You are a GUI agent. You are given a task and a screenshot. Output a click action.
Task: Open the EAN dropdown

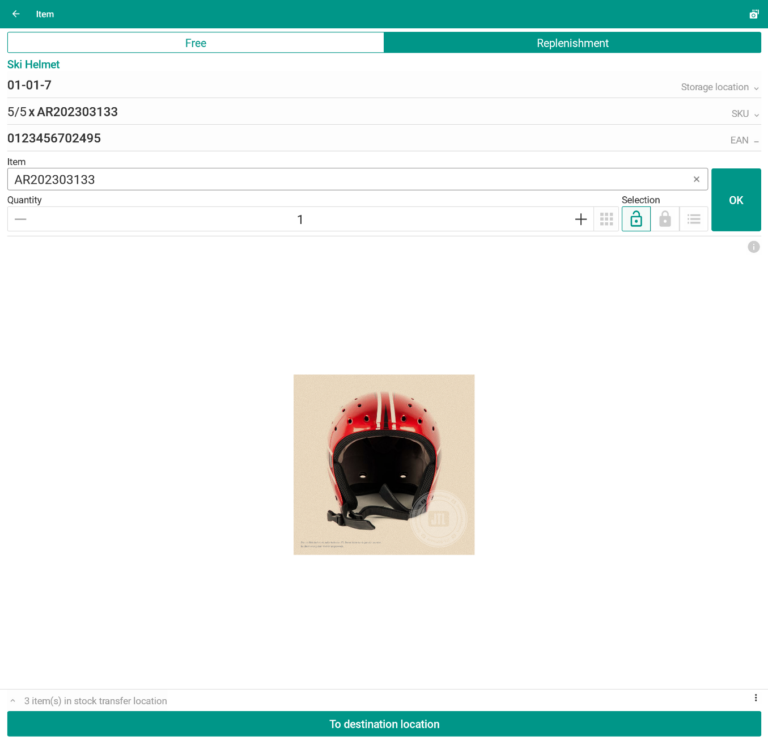click(744, 141)
